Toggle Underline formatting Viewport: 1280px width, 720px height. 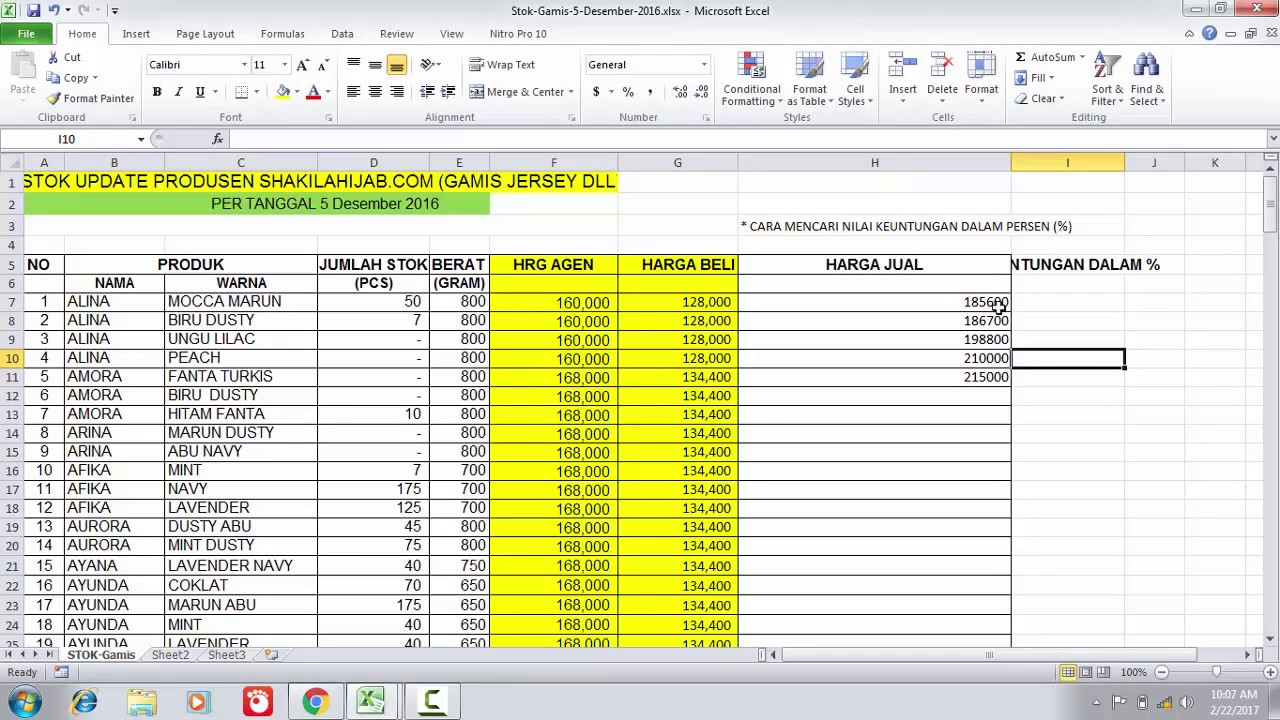point(200,91)
